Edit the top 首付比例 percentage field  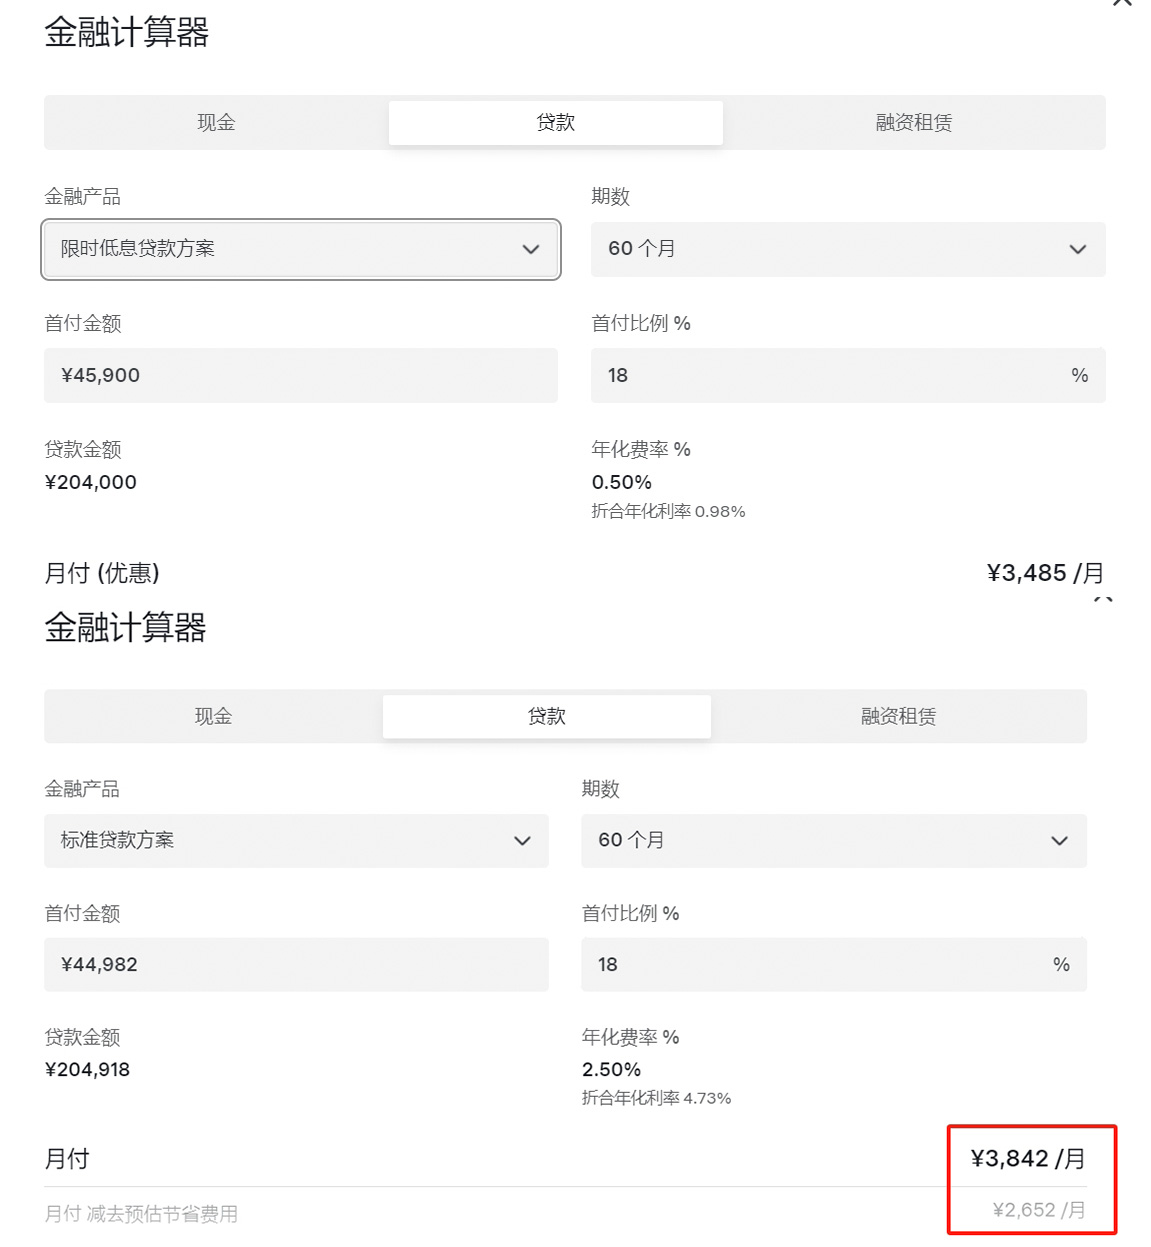(830, 376)
